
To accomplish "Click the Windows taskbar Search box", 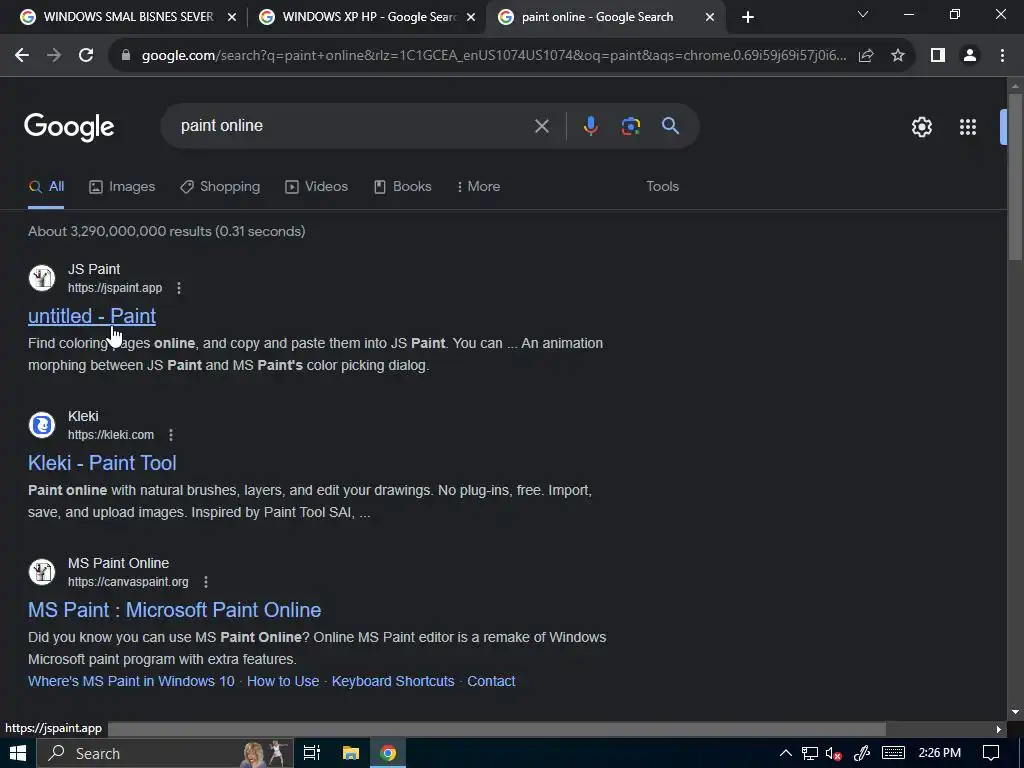I will 165,754.
